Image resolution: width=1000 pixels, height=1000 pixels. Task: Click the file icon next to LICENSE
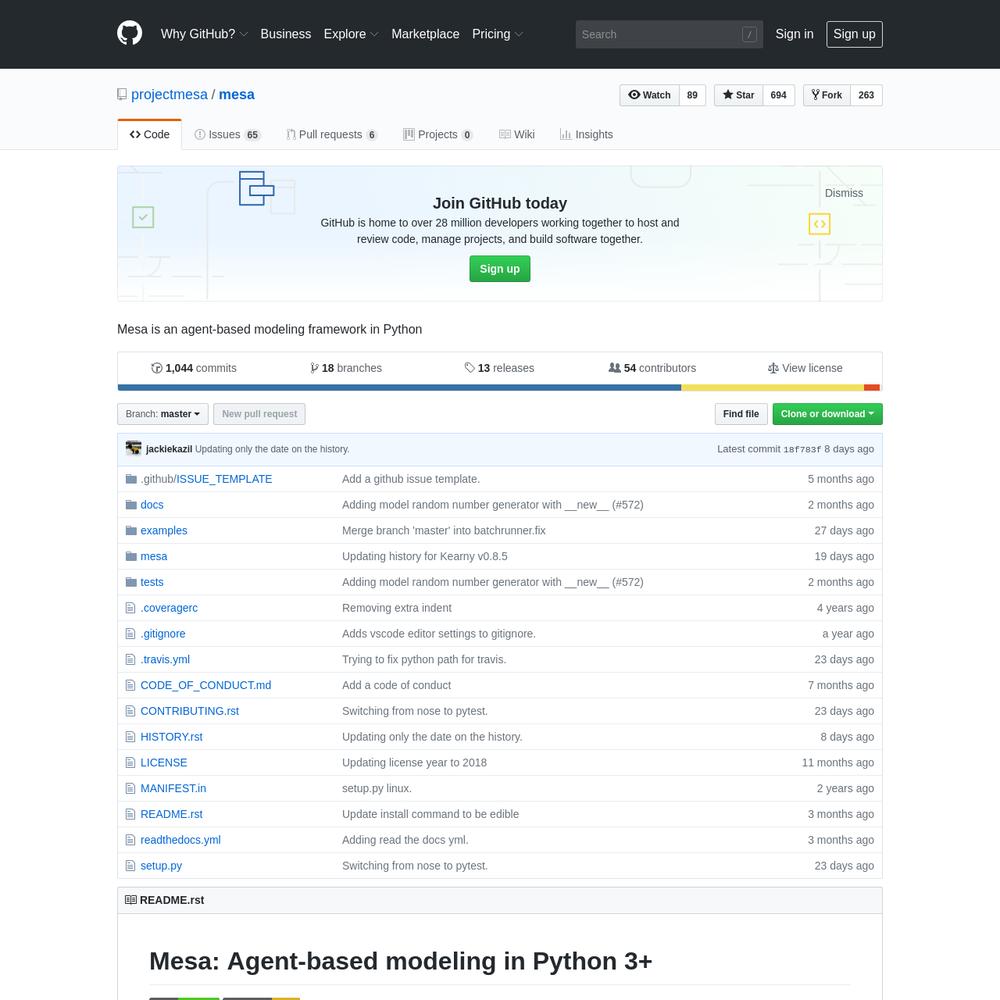[x=131, y=763]
